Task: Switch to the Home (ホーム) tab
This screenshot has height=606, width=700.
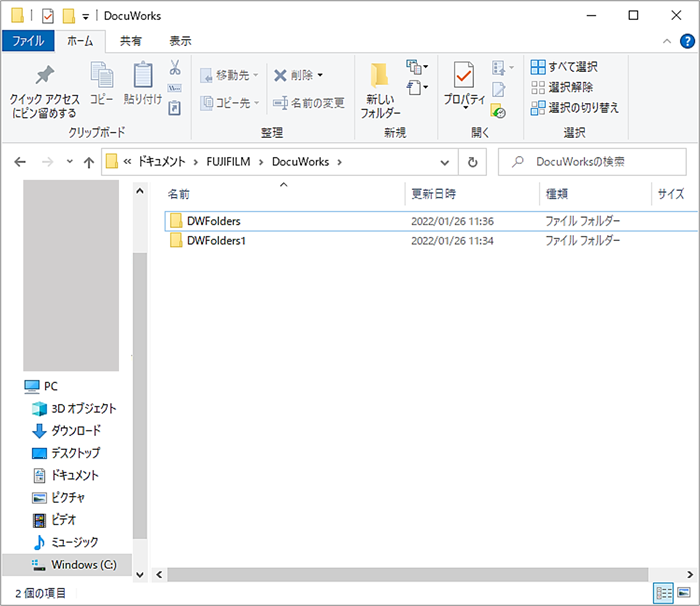Action: pyautogui.click(x=80, y=41)
